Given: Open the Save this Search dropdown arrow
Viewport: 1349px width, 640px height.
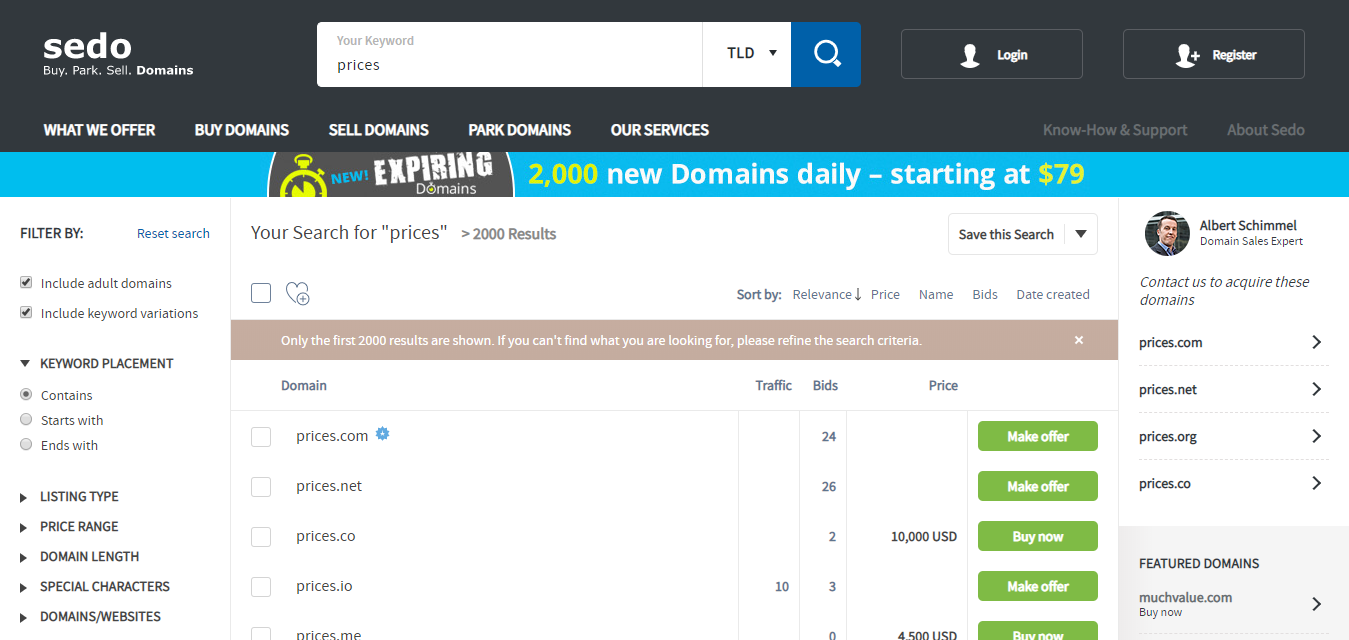Looking at the screenshot, I should [1081, 234].
